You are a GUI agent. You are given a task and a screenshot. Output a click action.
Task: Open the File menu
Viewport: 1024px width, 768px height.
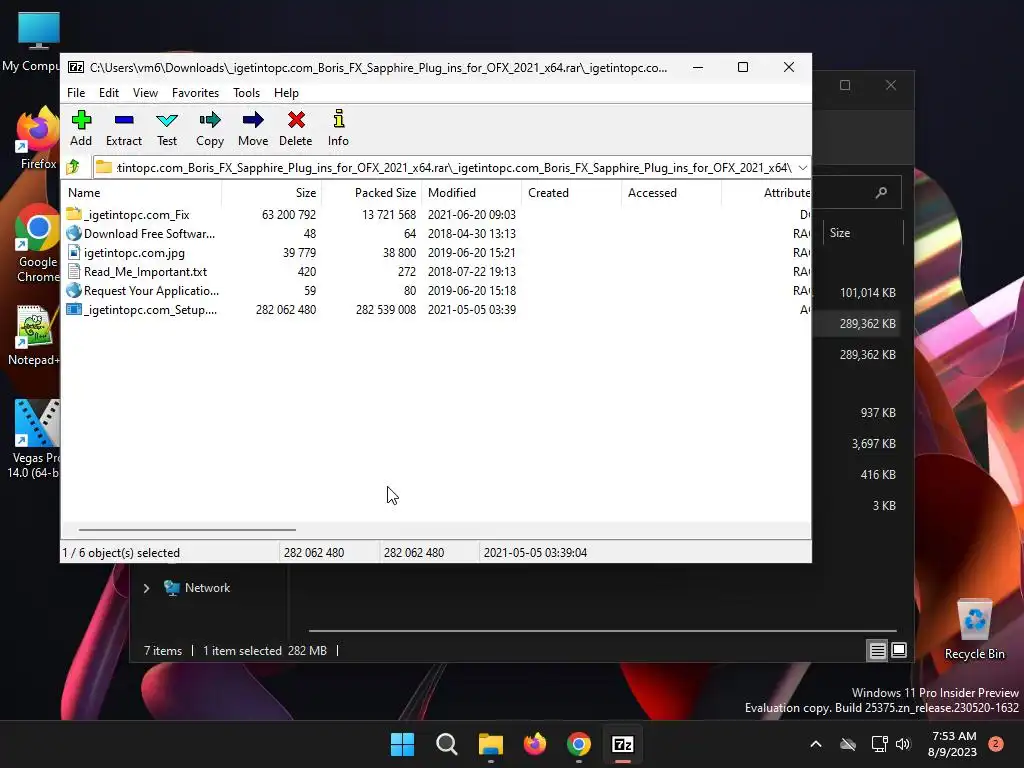point(76,93)
